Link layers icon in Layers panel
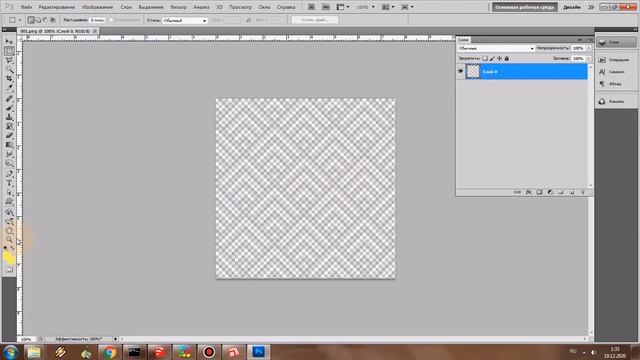 point(517,192)
